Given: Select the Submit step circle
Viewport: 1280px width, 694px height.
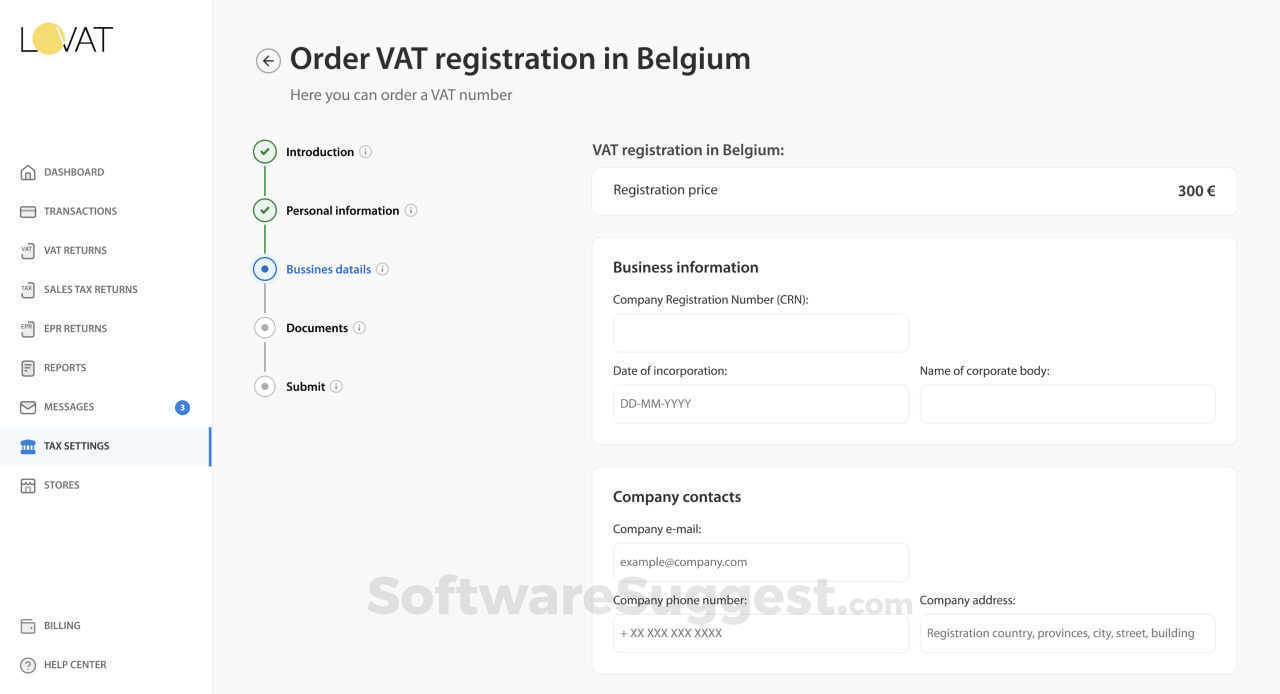Looking at the screenshot, I should (265, 386).
